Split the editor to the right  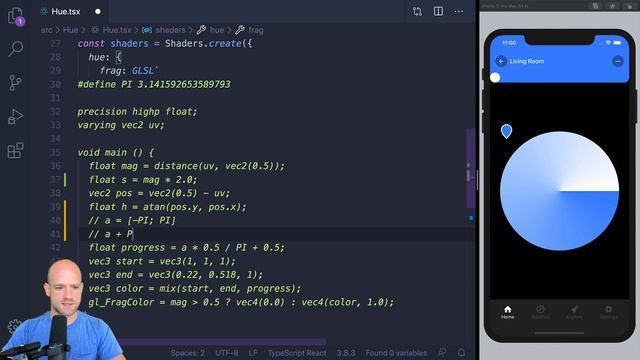pyautogui.click(x=438, y=11)
